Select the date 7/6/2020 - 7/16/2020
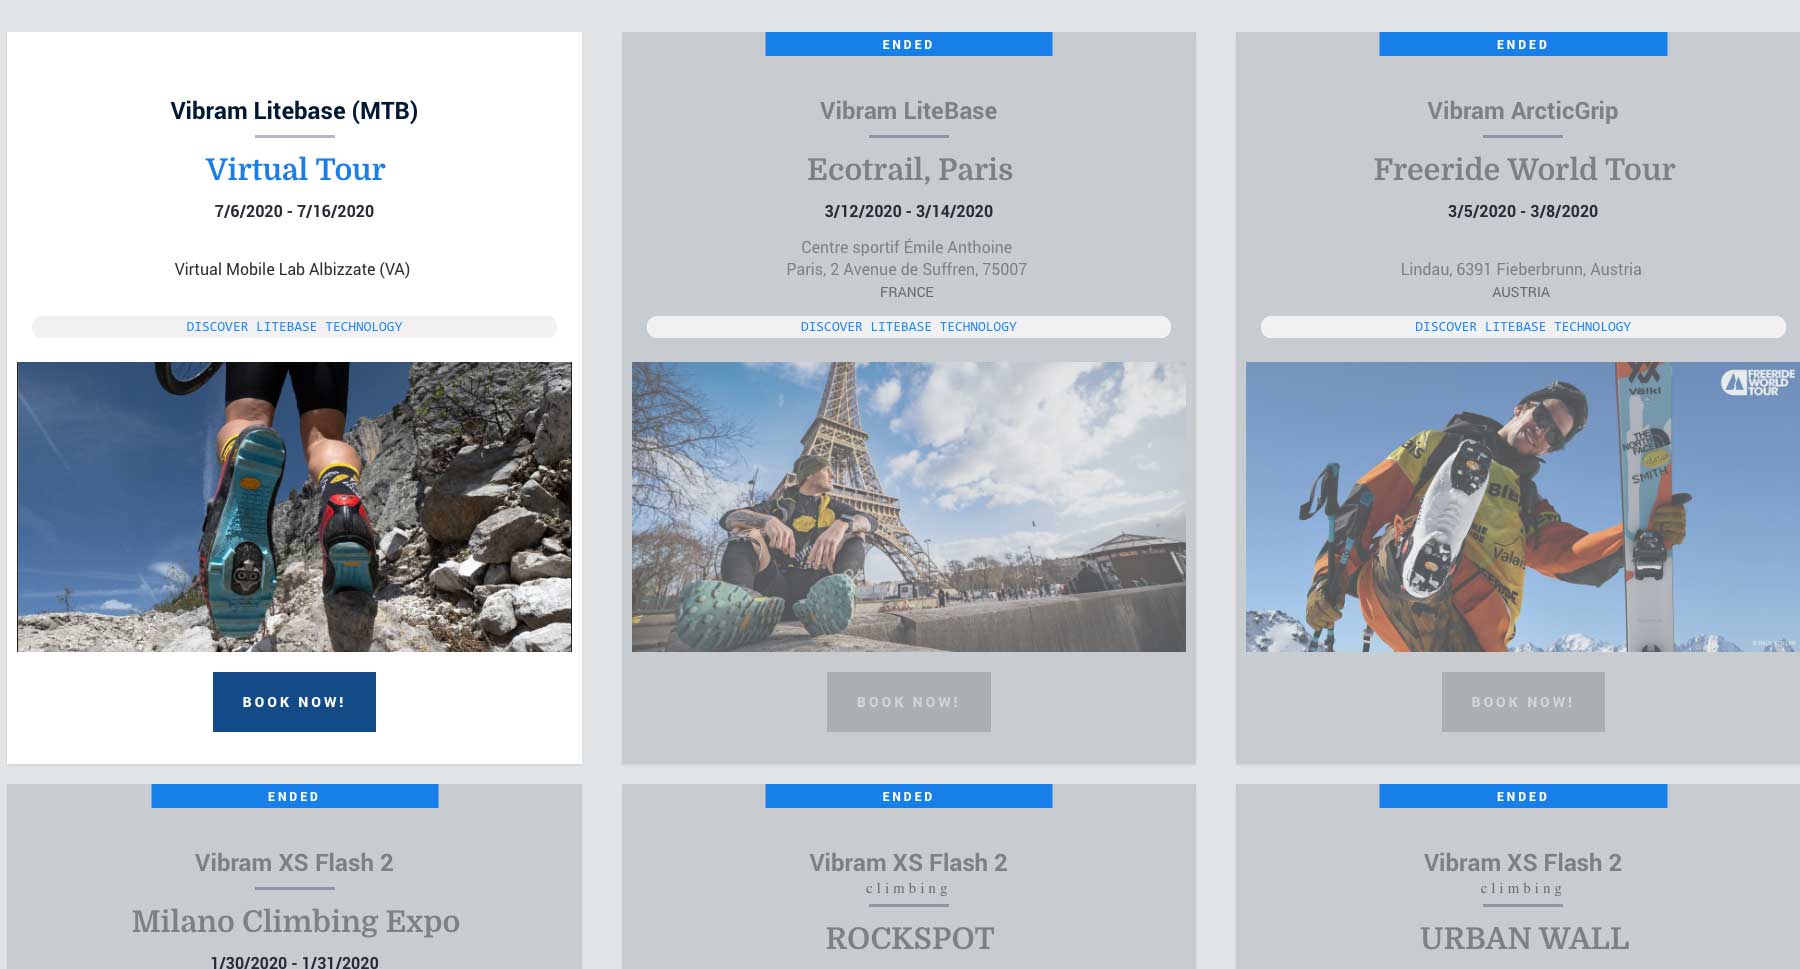Image resolution: width=1800 pixels, height=969 pixels. click(294, 211)
